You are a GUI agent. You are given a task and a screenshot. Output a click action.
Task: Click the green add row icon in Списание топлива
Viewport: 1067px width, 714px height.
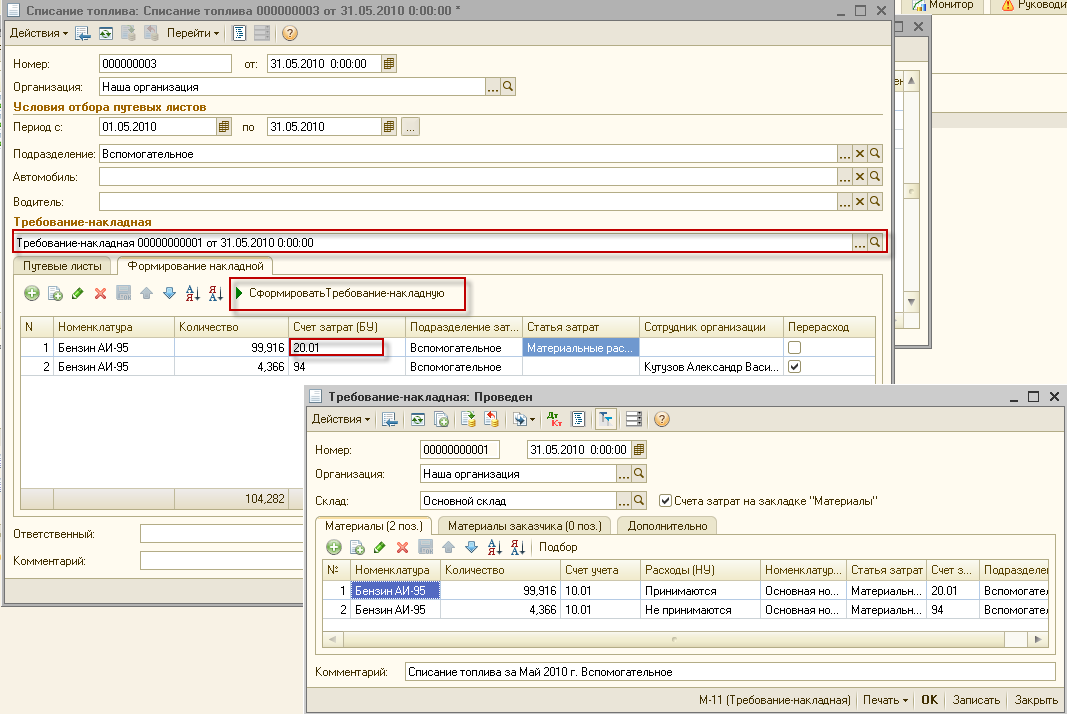(x=32, y=293)
